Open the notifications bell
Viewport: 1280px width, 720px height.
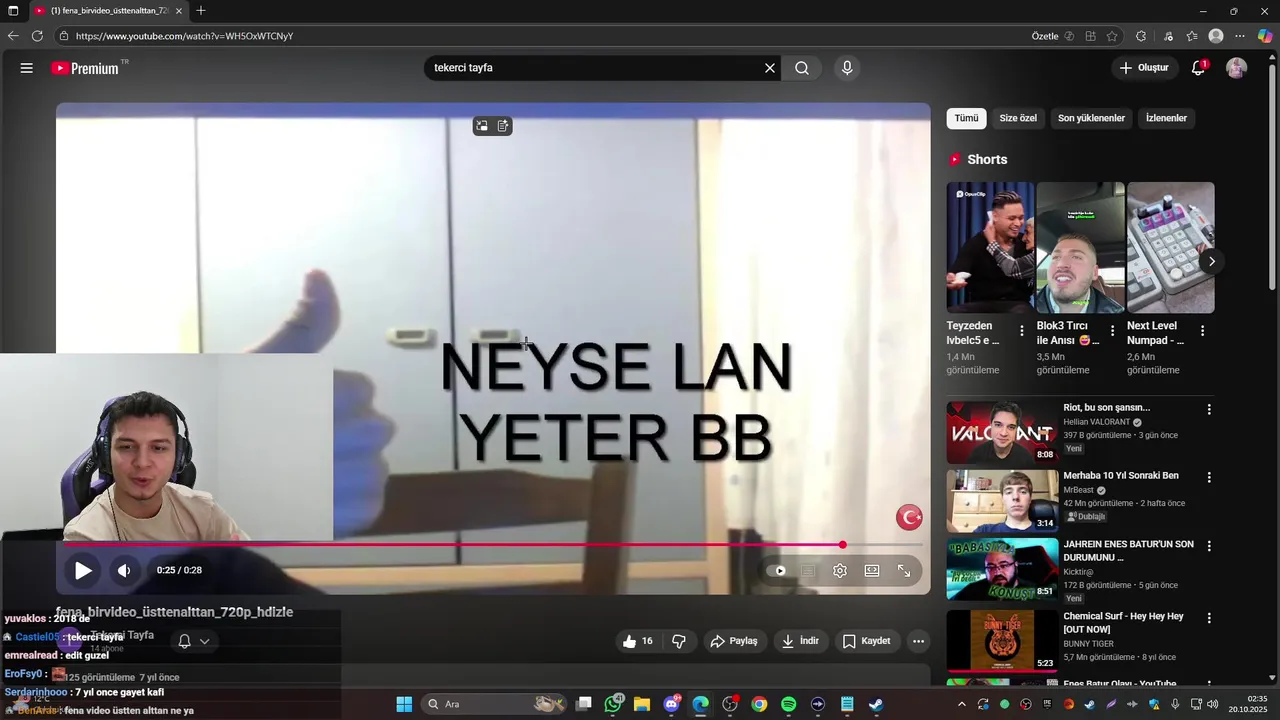click(1198, 68)
